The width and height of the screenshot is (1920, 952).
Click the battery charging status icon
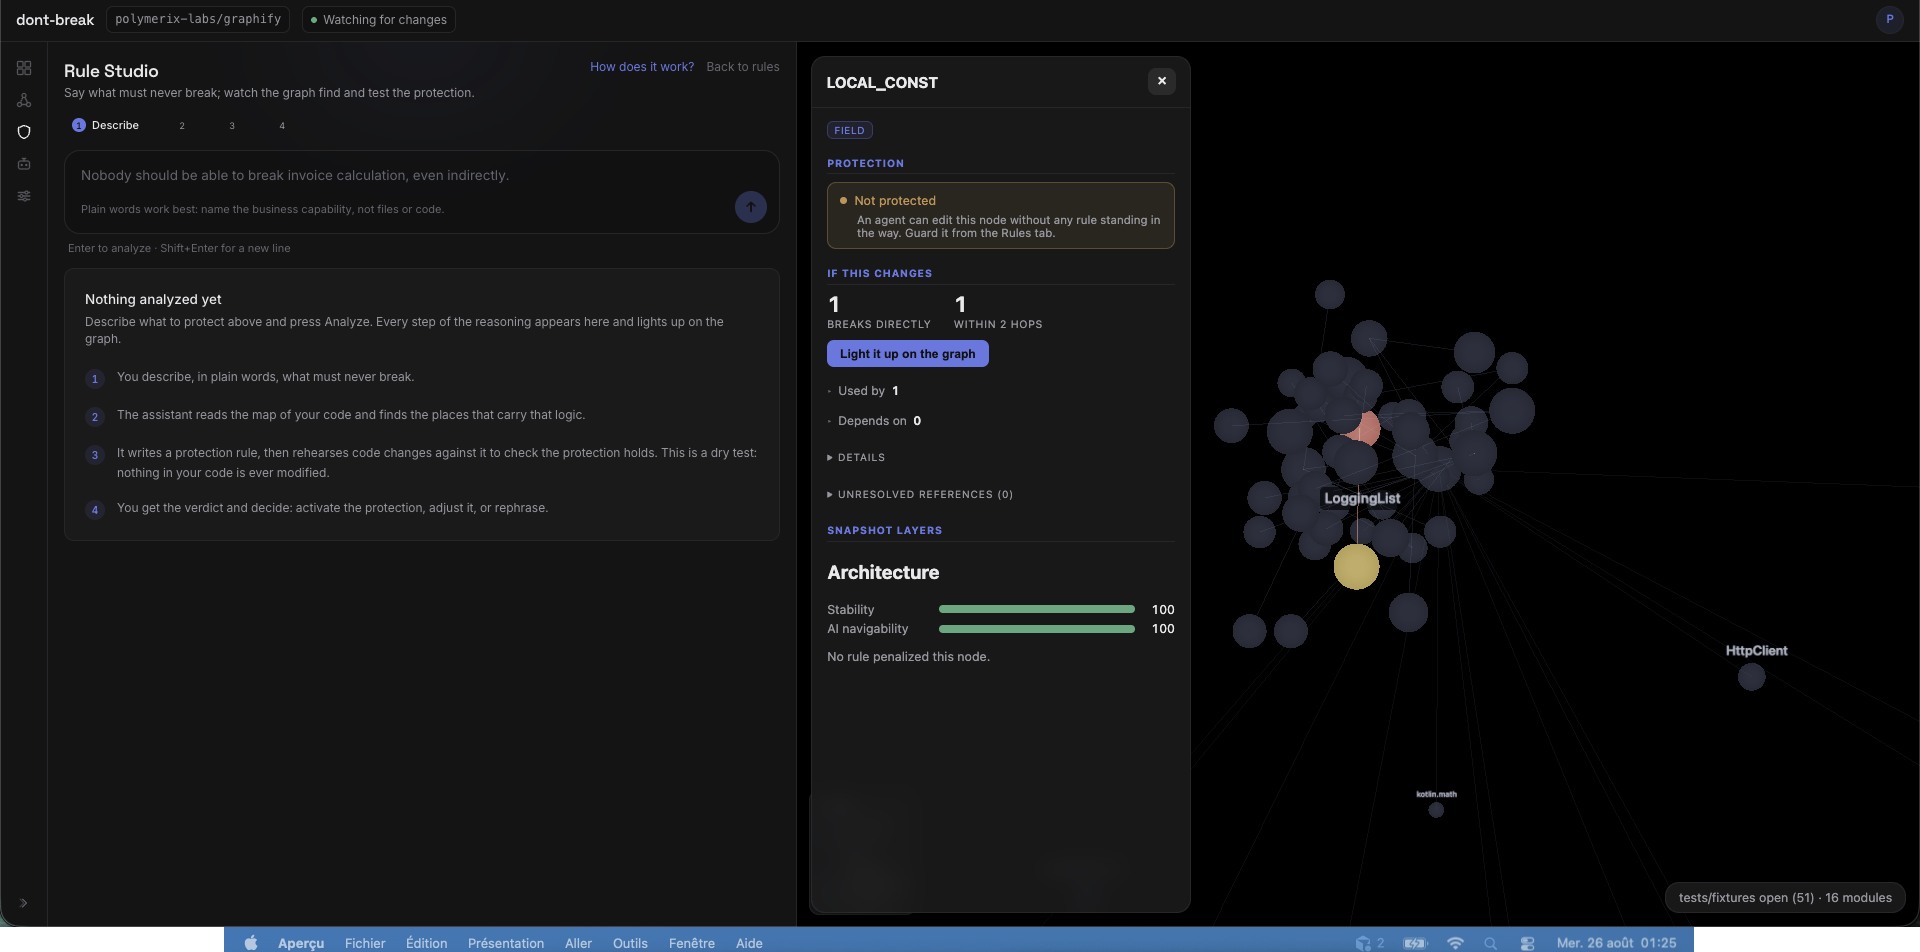pyautogui.click(x=1415, y=943)
